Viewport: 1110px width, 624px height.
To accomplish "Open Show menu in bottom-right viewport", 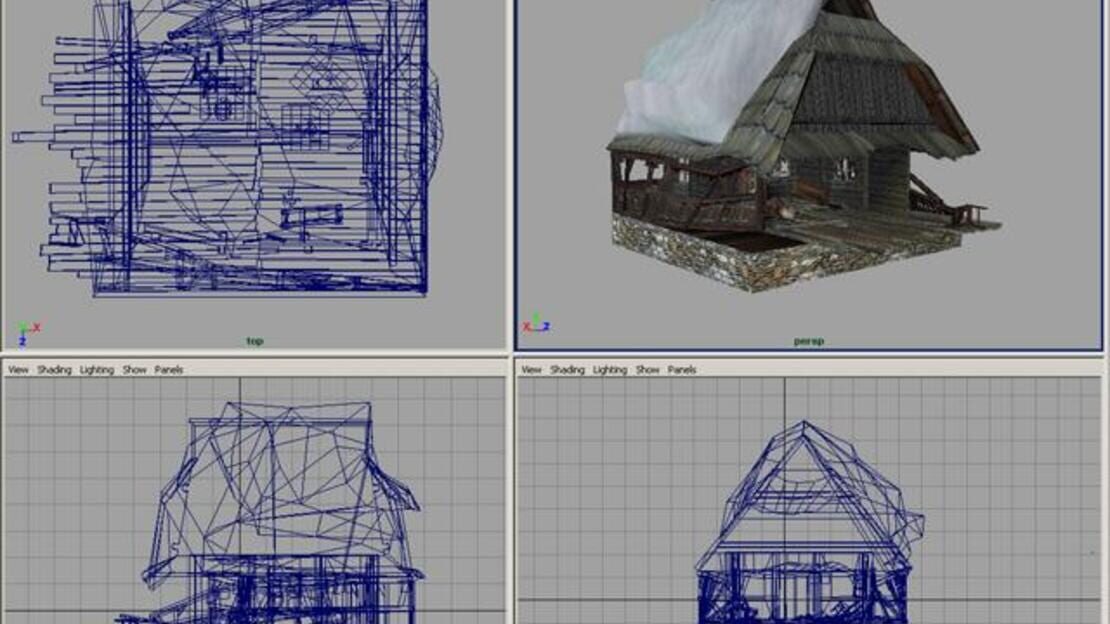I will [648, 370].
